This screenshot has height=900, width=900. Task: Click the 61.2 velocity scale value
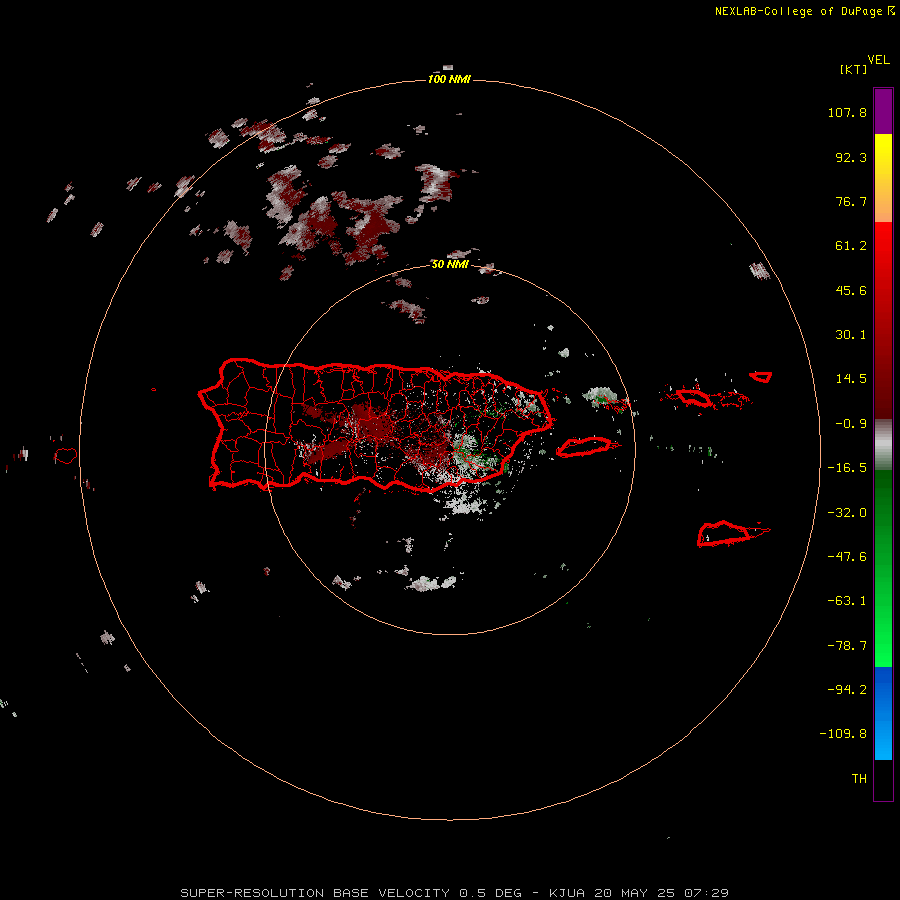[x=851, y=246]
